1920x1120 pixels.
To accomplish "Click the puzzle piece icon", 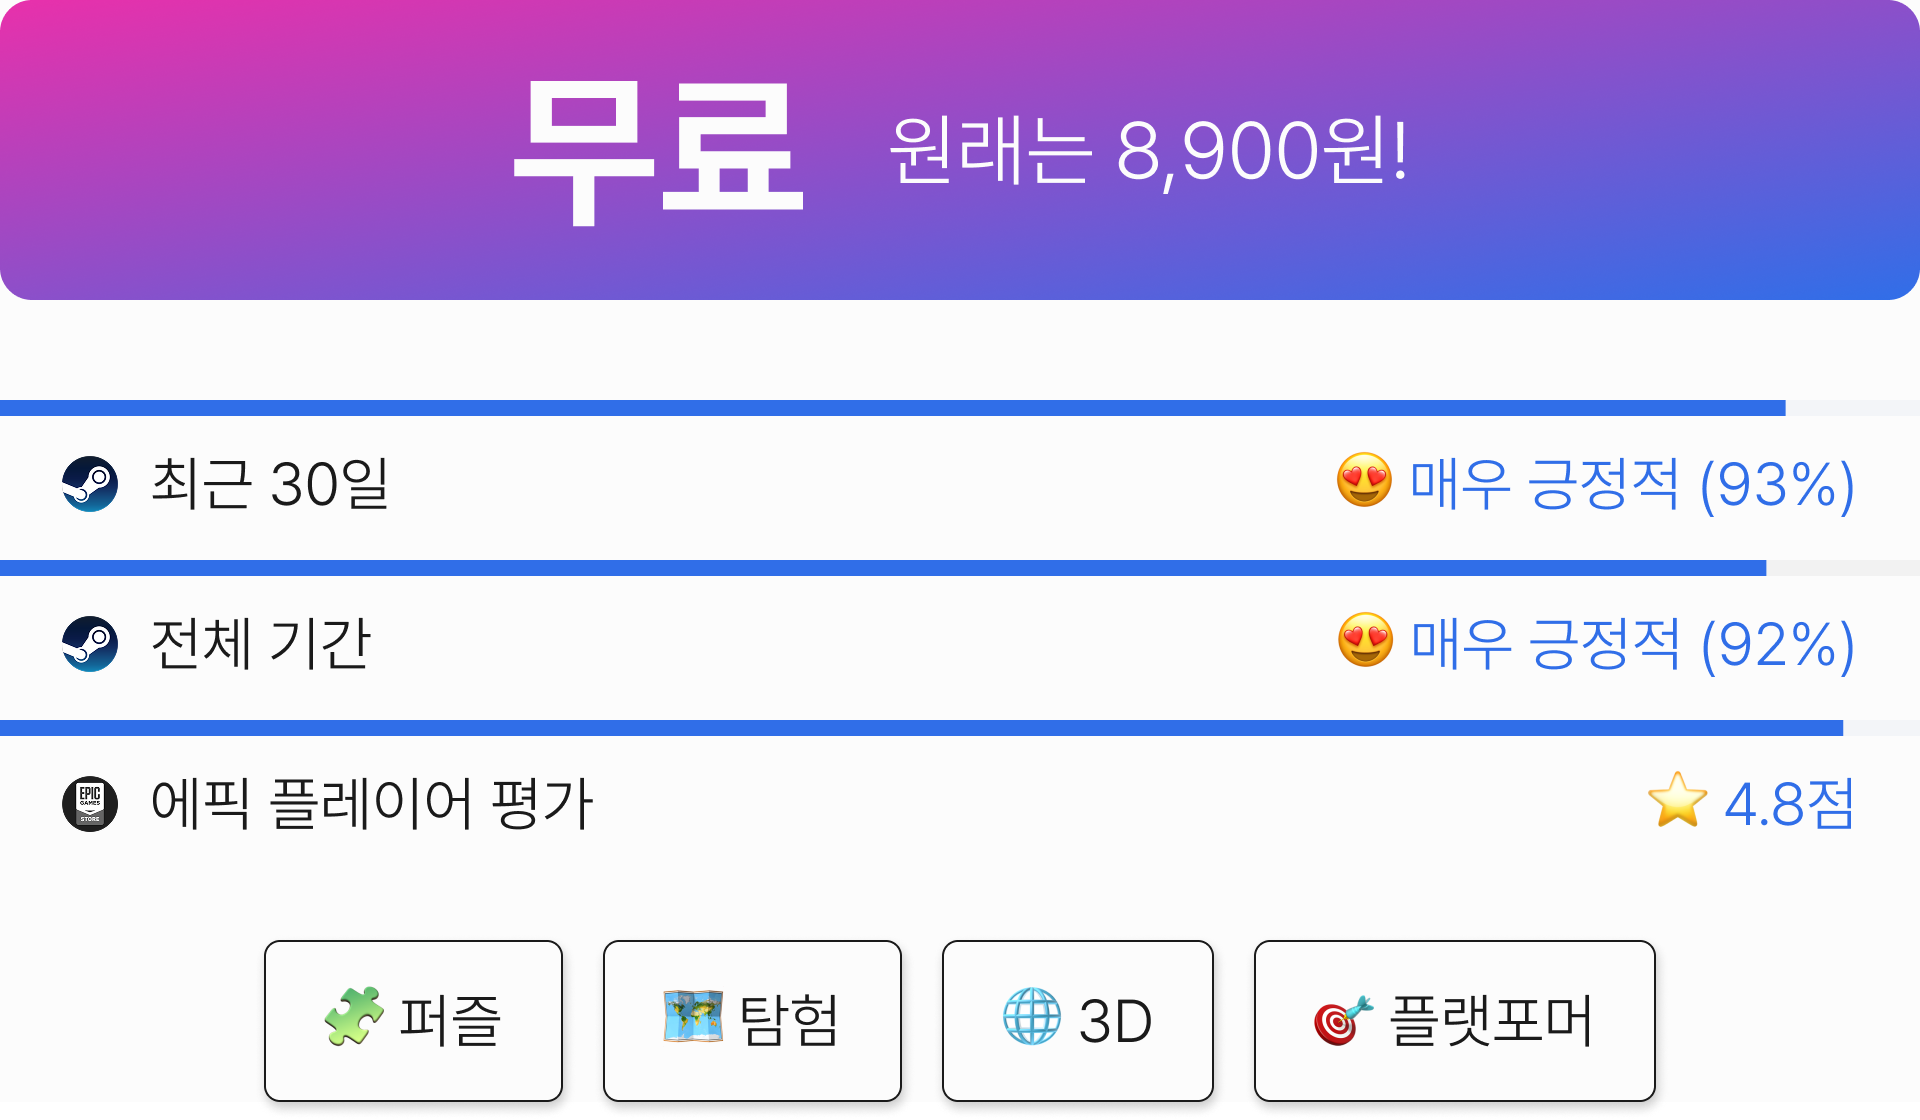I will [x=354, y=1017].
